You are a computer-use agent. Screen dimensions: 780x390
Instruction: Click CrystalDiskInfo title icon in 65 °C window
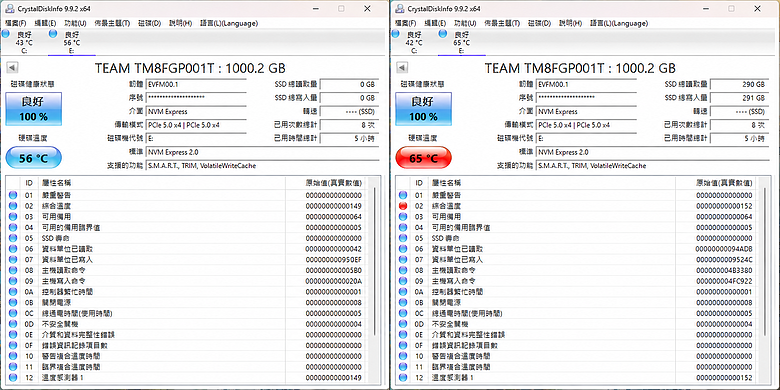pos(399,8)
